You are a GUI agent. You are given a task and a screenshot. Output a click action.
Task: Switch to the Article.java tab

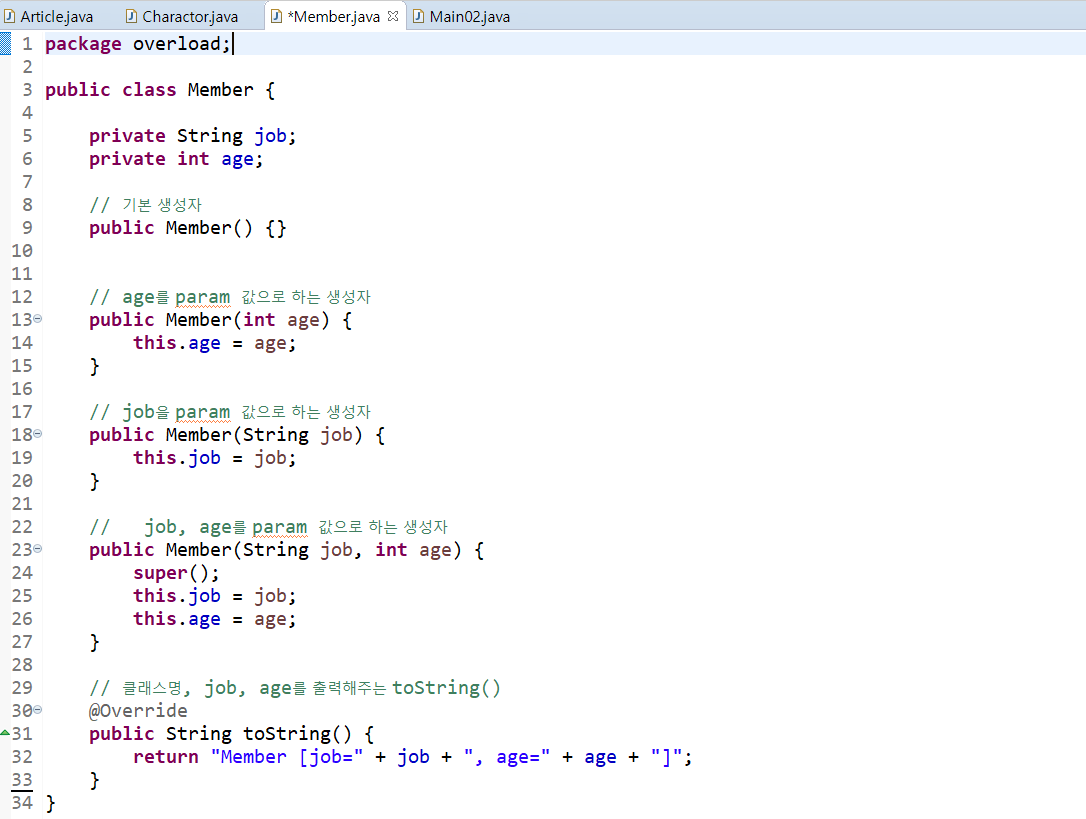pyautogui.click(x=48, y=16)
